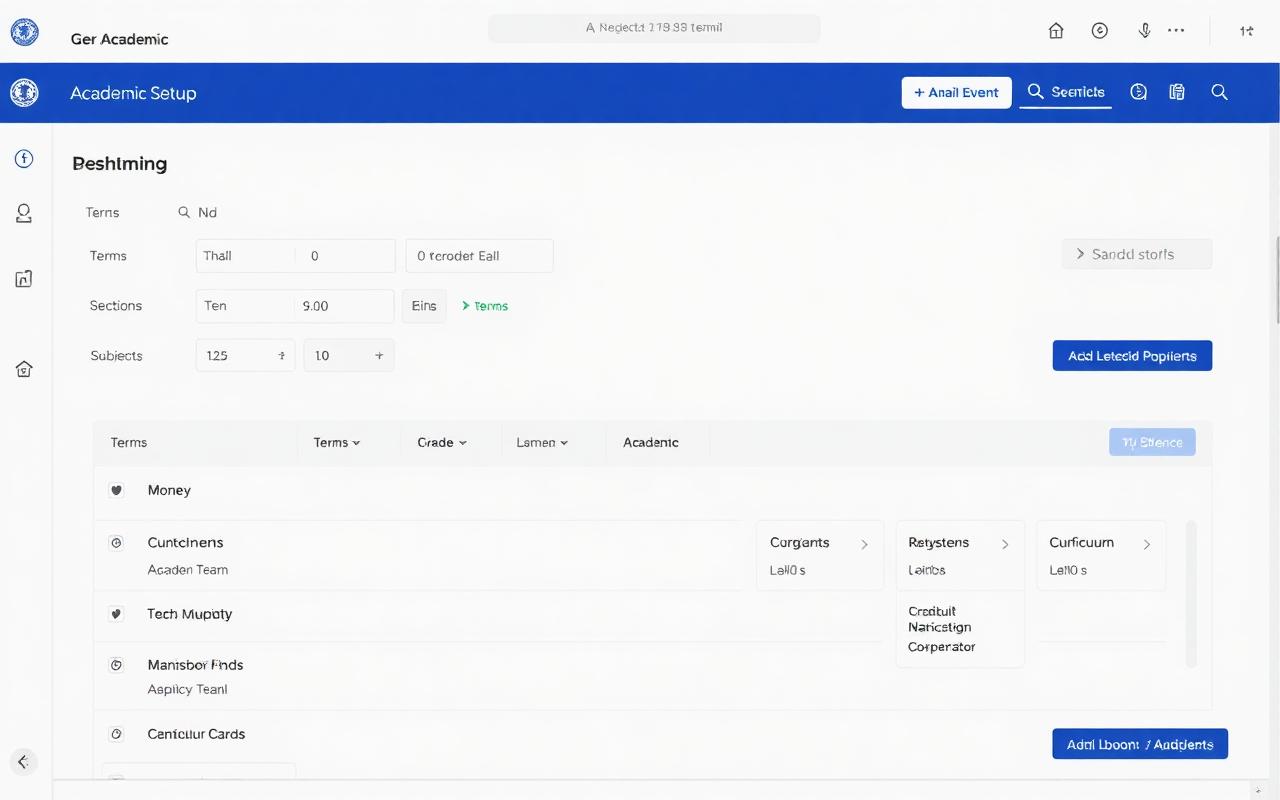This screenshot has height=800, width=1280.
Task: Toggle the heart icon on Tech Mupoty row
Action: 116,614
